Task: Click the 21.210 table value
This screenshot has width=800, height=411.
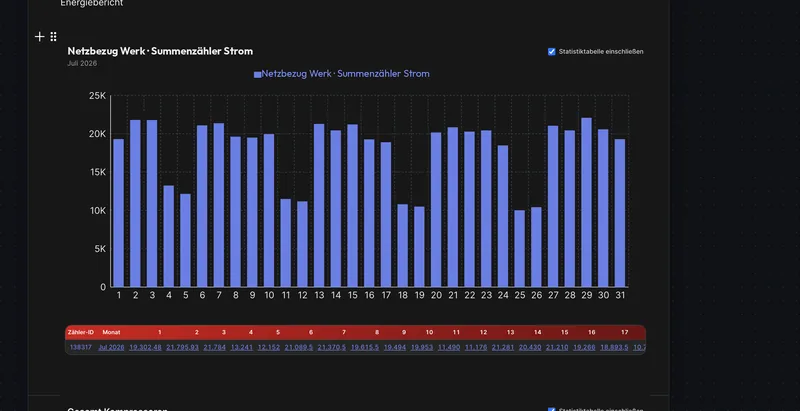Action: pos(557,347)
